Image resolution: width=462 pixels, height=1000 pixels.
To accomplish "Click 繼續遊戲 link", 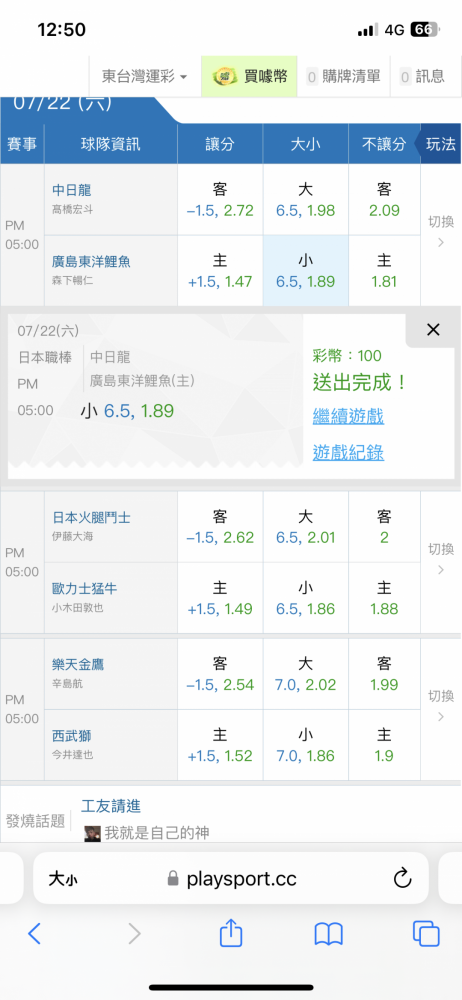I will pos(348,417).
